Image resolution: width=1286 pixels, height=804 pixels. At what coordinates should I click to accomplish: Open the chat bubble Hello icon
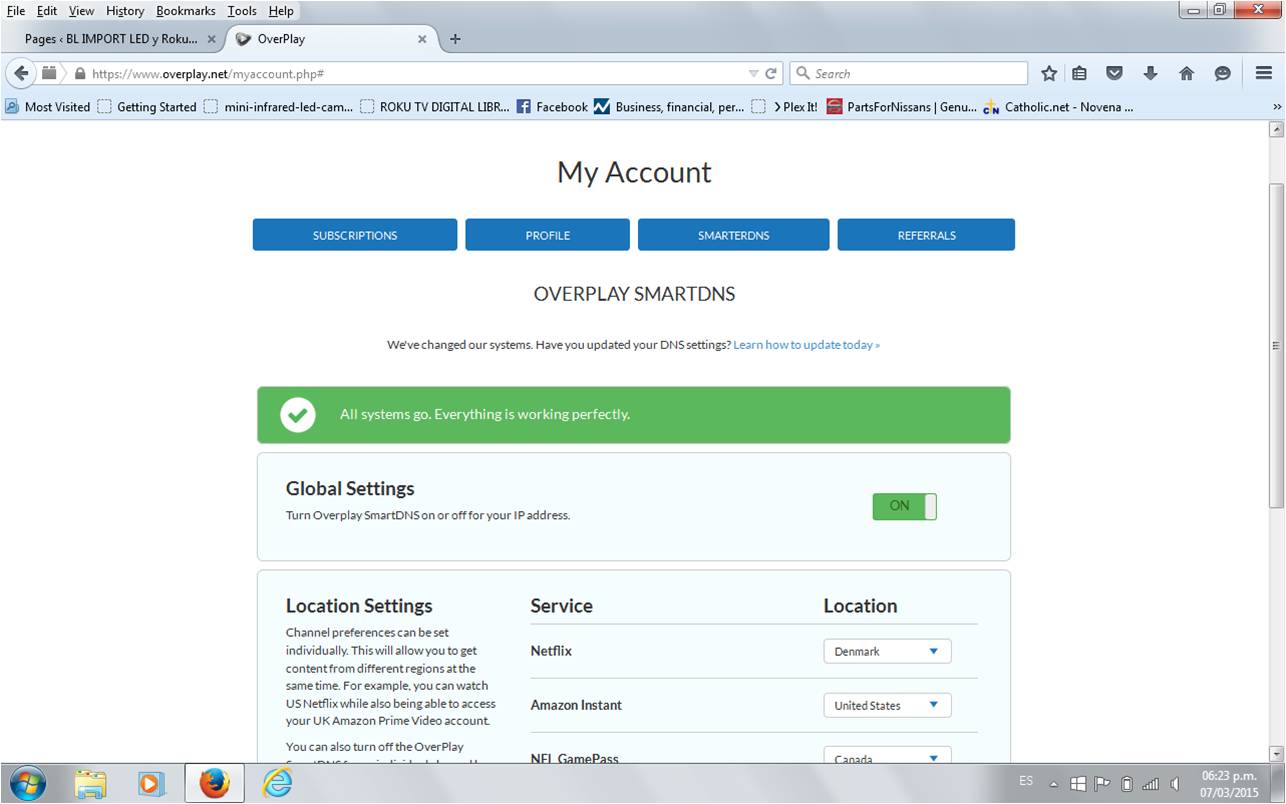[x=1222, y=73]
